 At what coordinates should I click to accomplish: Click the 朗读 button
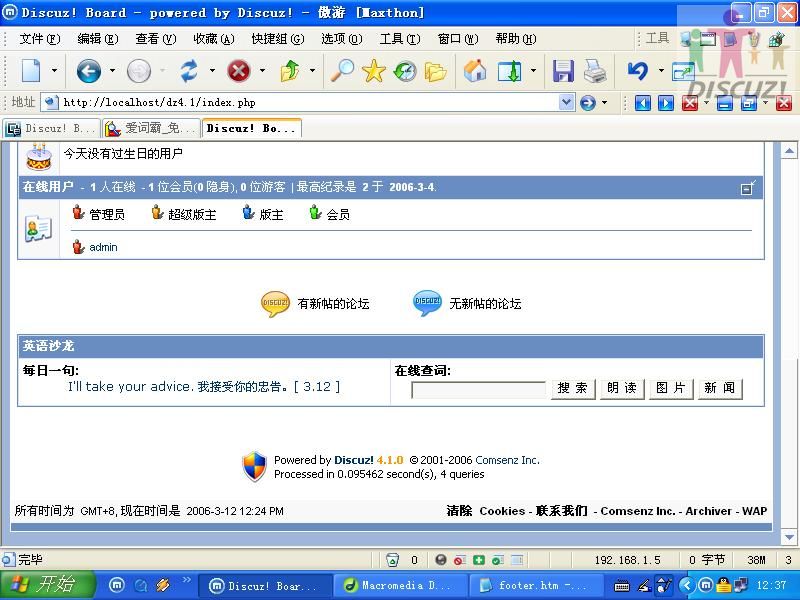coord(622,388)
